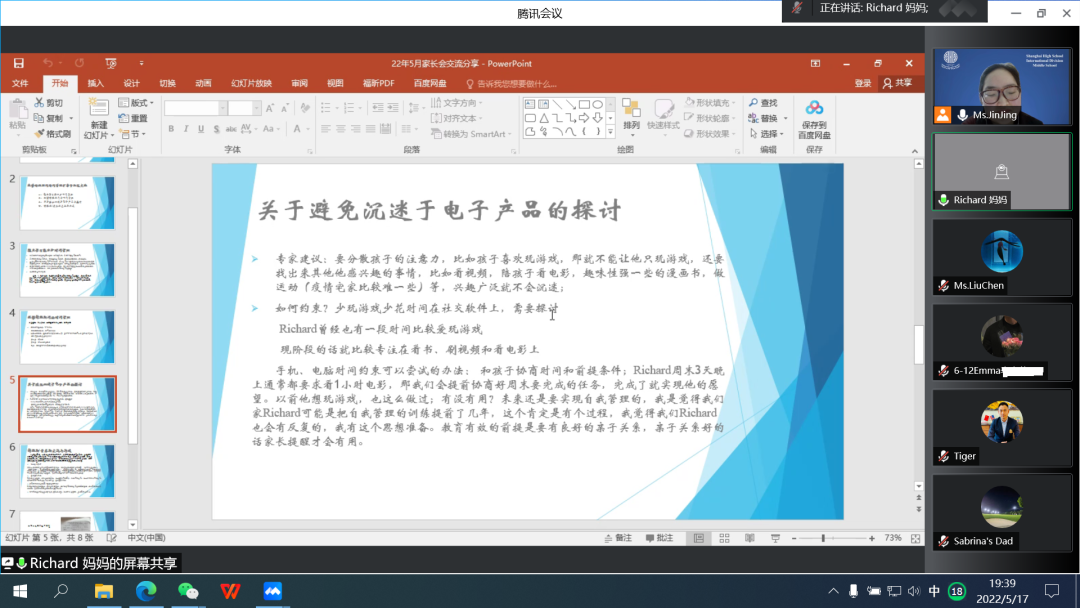The height and width of the screenshot is (608, 1080).
Task: Toggle the Comments (批注) pane
Action: (x=659, y=538)
